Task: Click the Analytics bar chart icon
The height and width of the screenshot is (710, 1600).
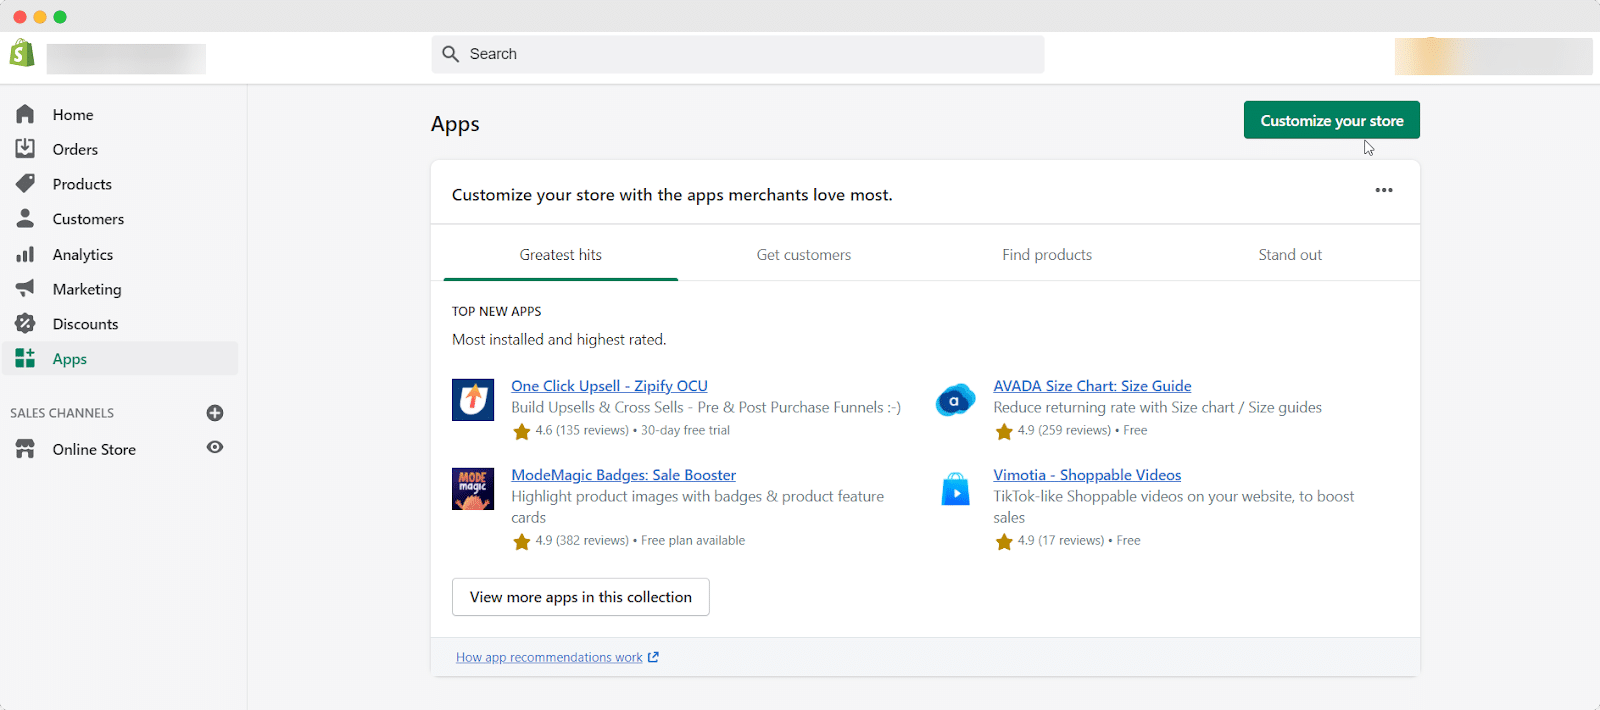Action: tap(25, 254)
